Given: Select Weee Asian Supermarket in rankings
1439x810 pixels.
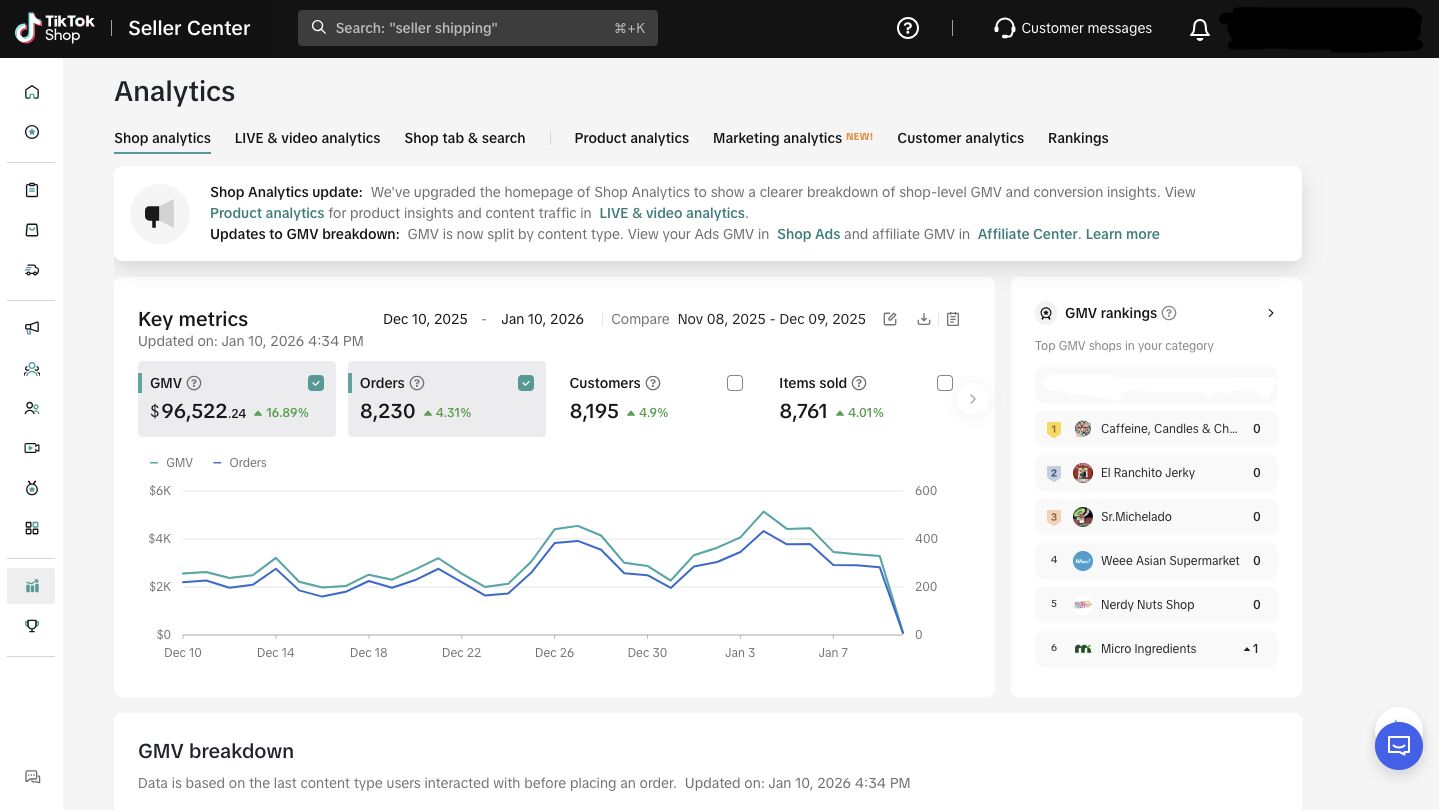Looking at the screenshot, I should 1156,561.
